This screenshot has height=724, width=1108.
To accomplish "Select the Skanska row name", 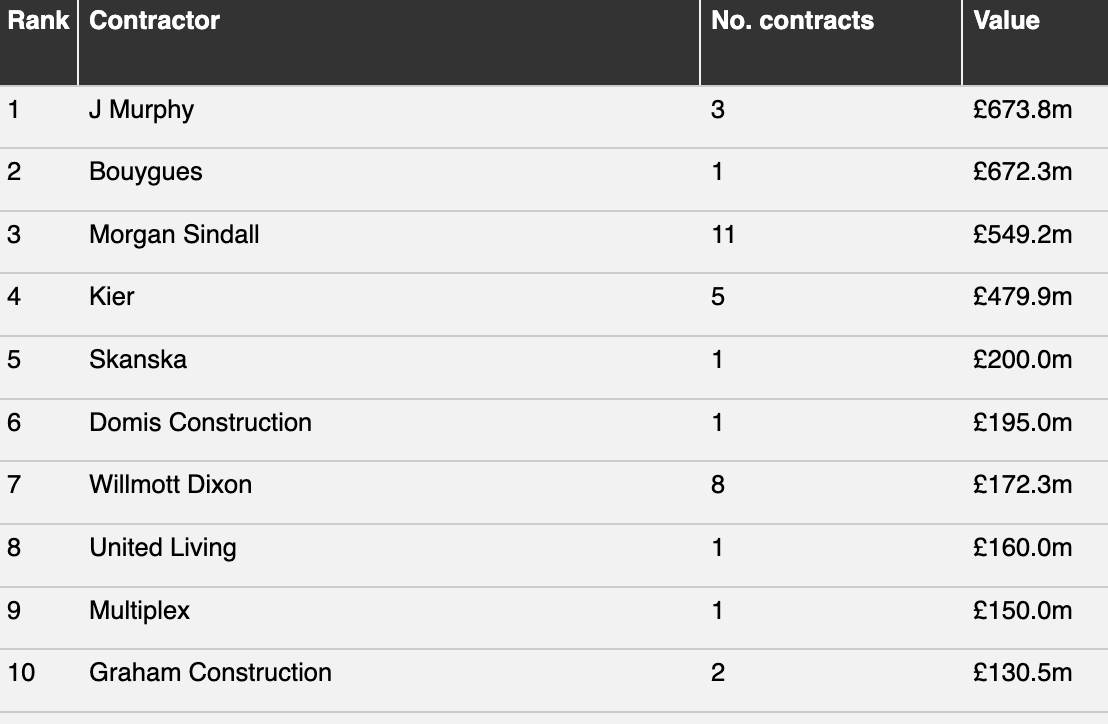I will (138, 360).
